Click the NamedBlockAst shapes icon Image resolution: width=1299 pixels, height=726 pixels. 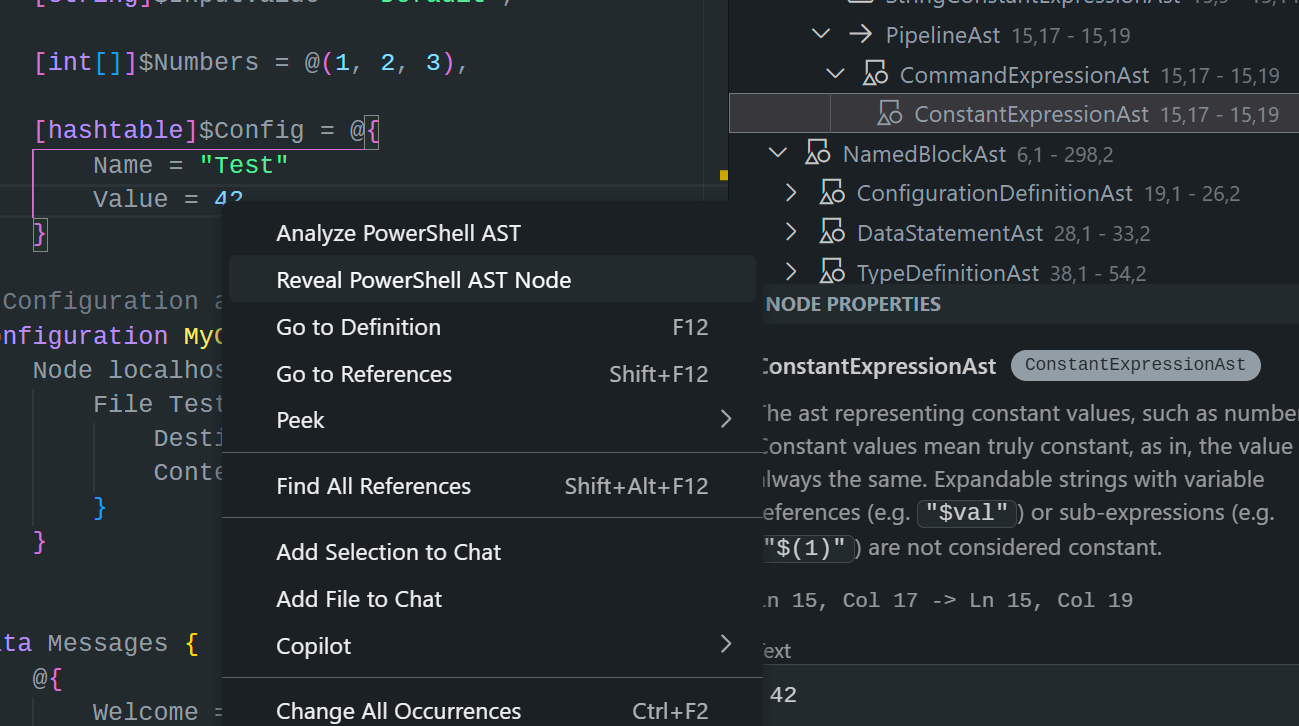click(x=818, y=154)
